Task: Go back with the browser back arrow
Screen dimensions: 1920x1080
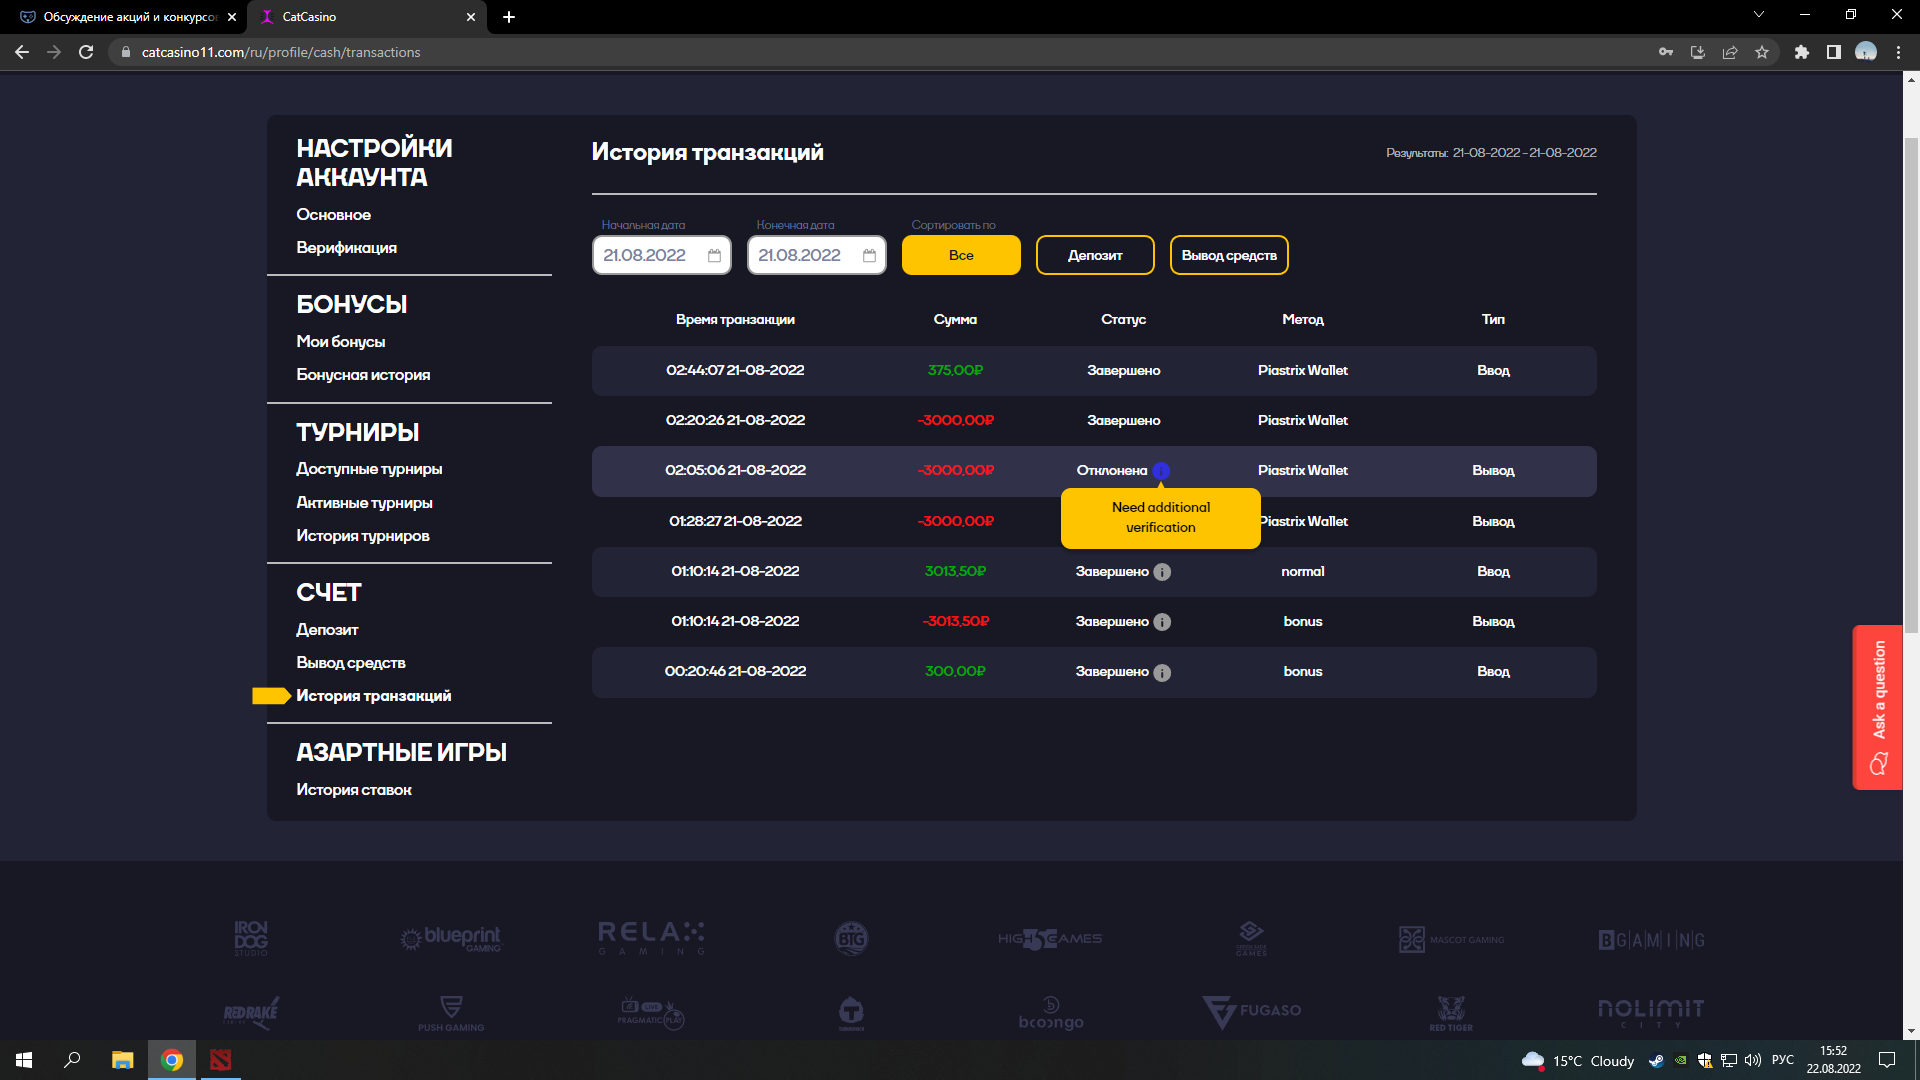Action: coord(22,52)
